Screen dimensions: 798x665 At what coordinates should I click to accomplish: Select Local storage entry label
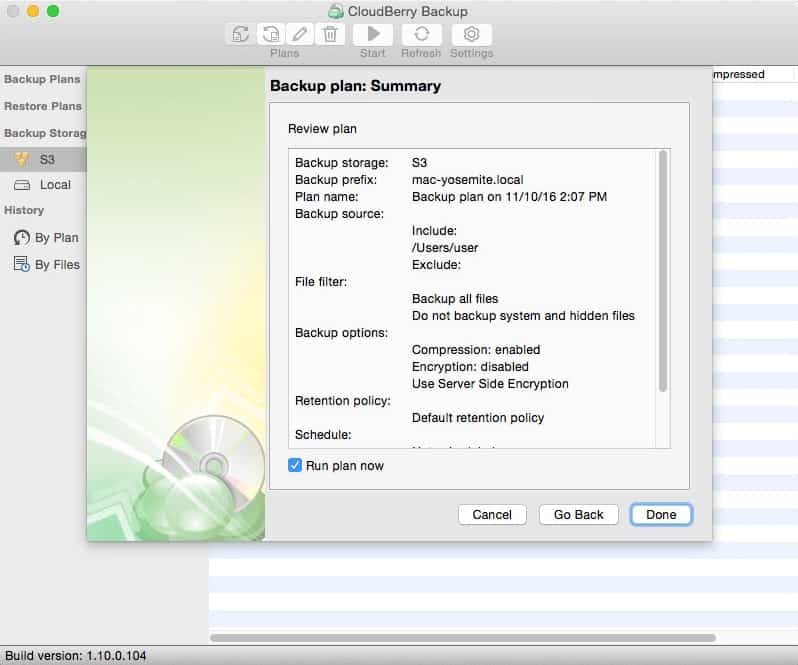[55, 185]
